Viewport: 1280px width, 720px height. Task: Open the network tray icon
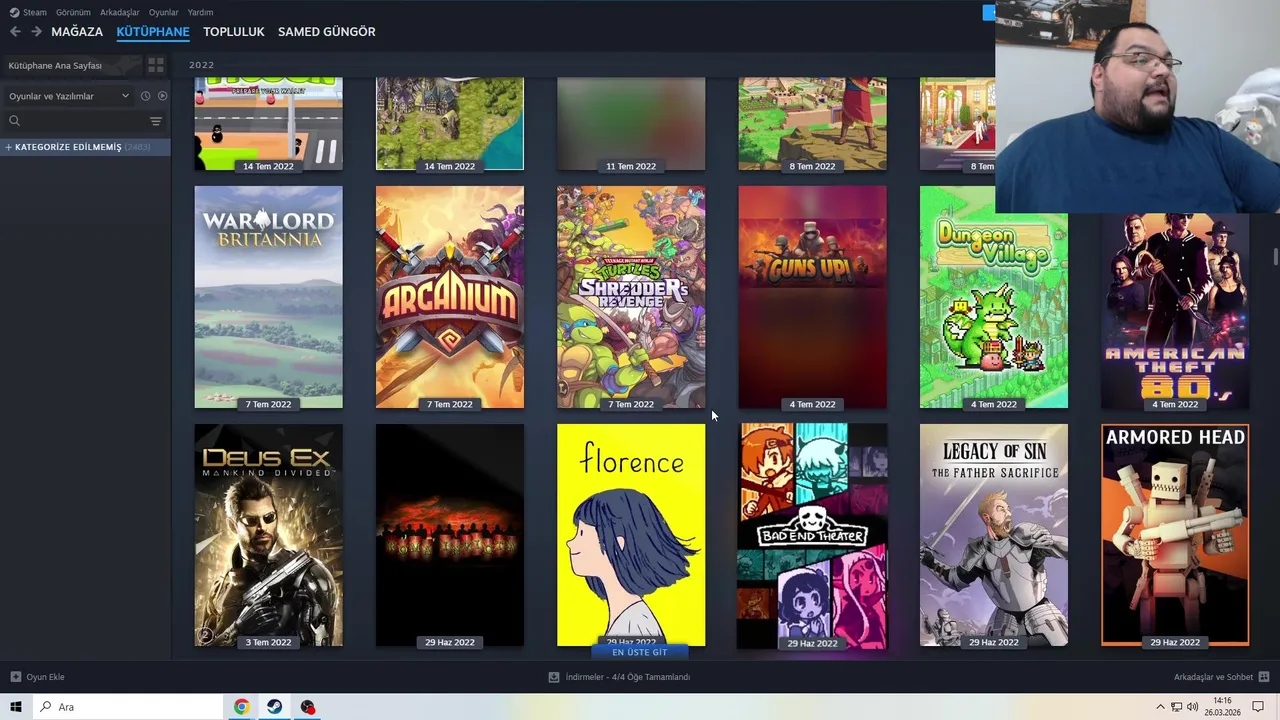[1177, 707]
